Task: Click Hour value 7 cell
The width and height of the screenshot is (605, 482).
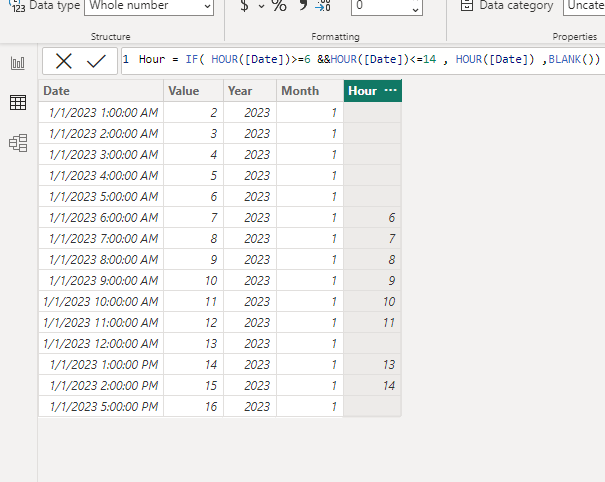Action: pos(372,238)
